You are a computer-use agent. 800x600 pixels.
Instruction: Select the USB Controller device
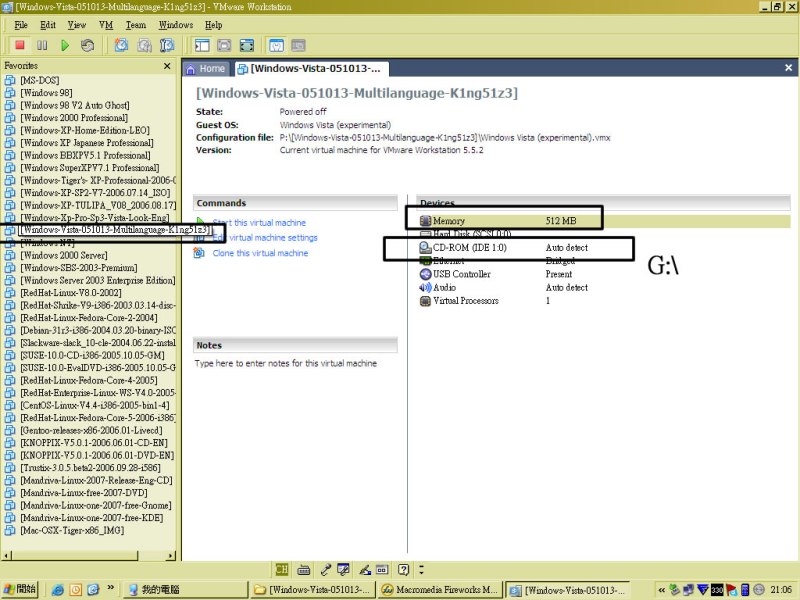(604, 274)
